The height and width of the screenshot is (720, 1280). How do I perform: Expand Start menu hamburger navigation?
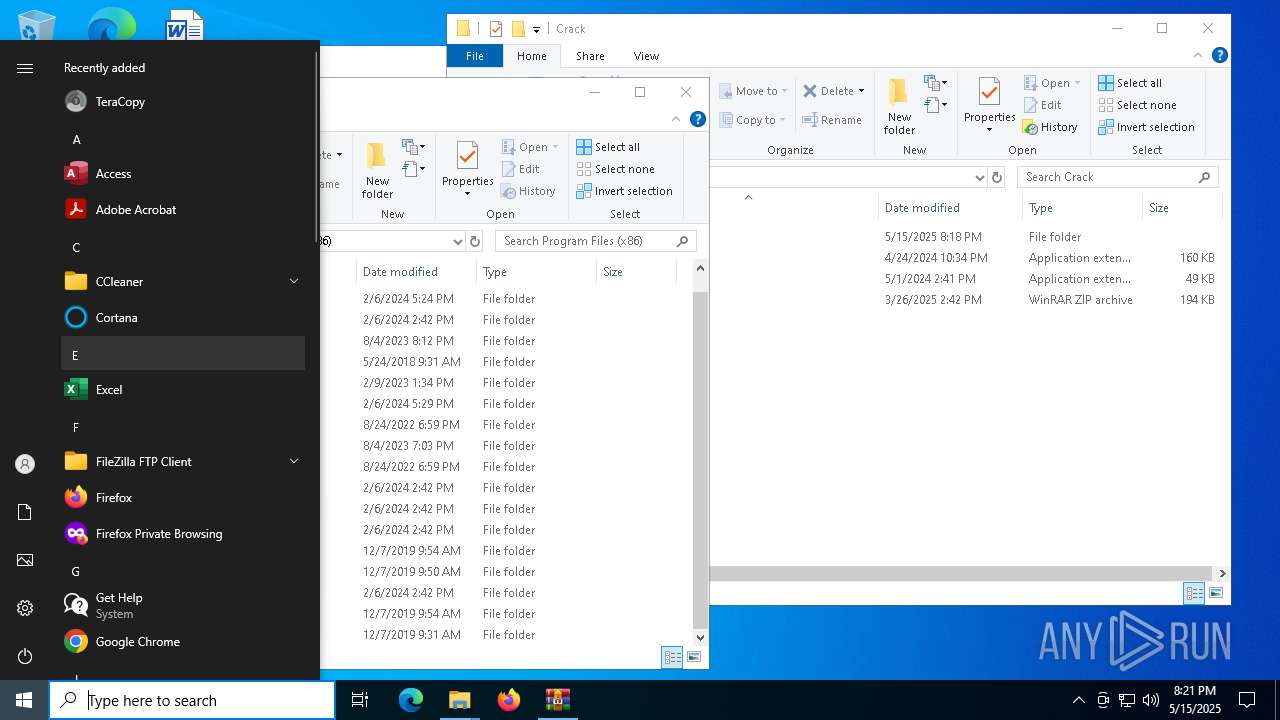25,68
